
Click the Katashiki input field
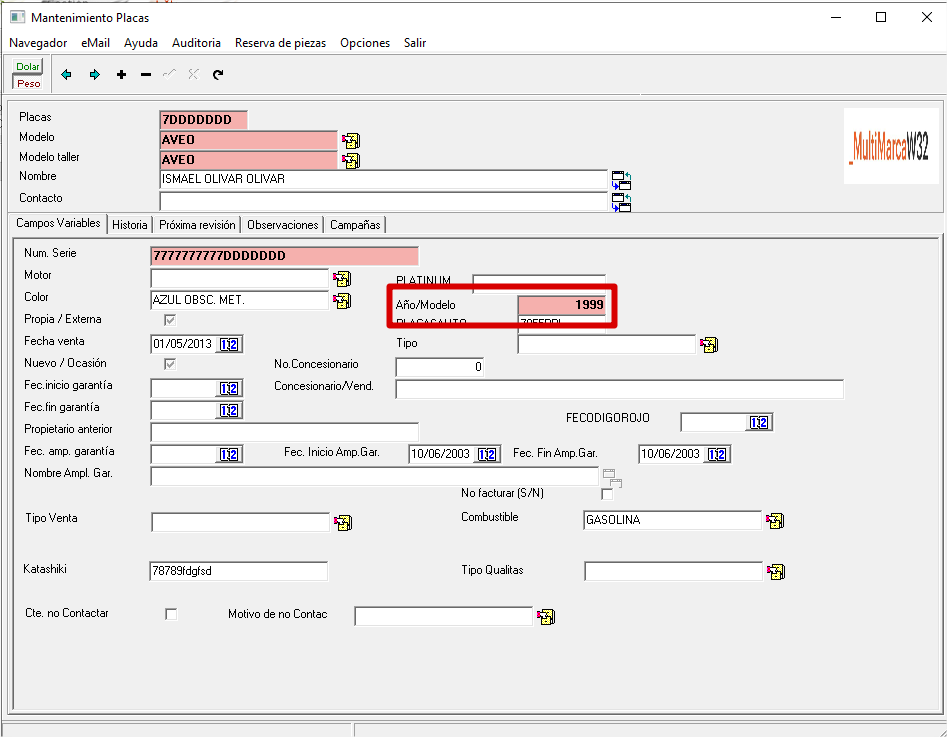(239, 571)
